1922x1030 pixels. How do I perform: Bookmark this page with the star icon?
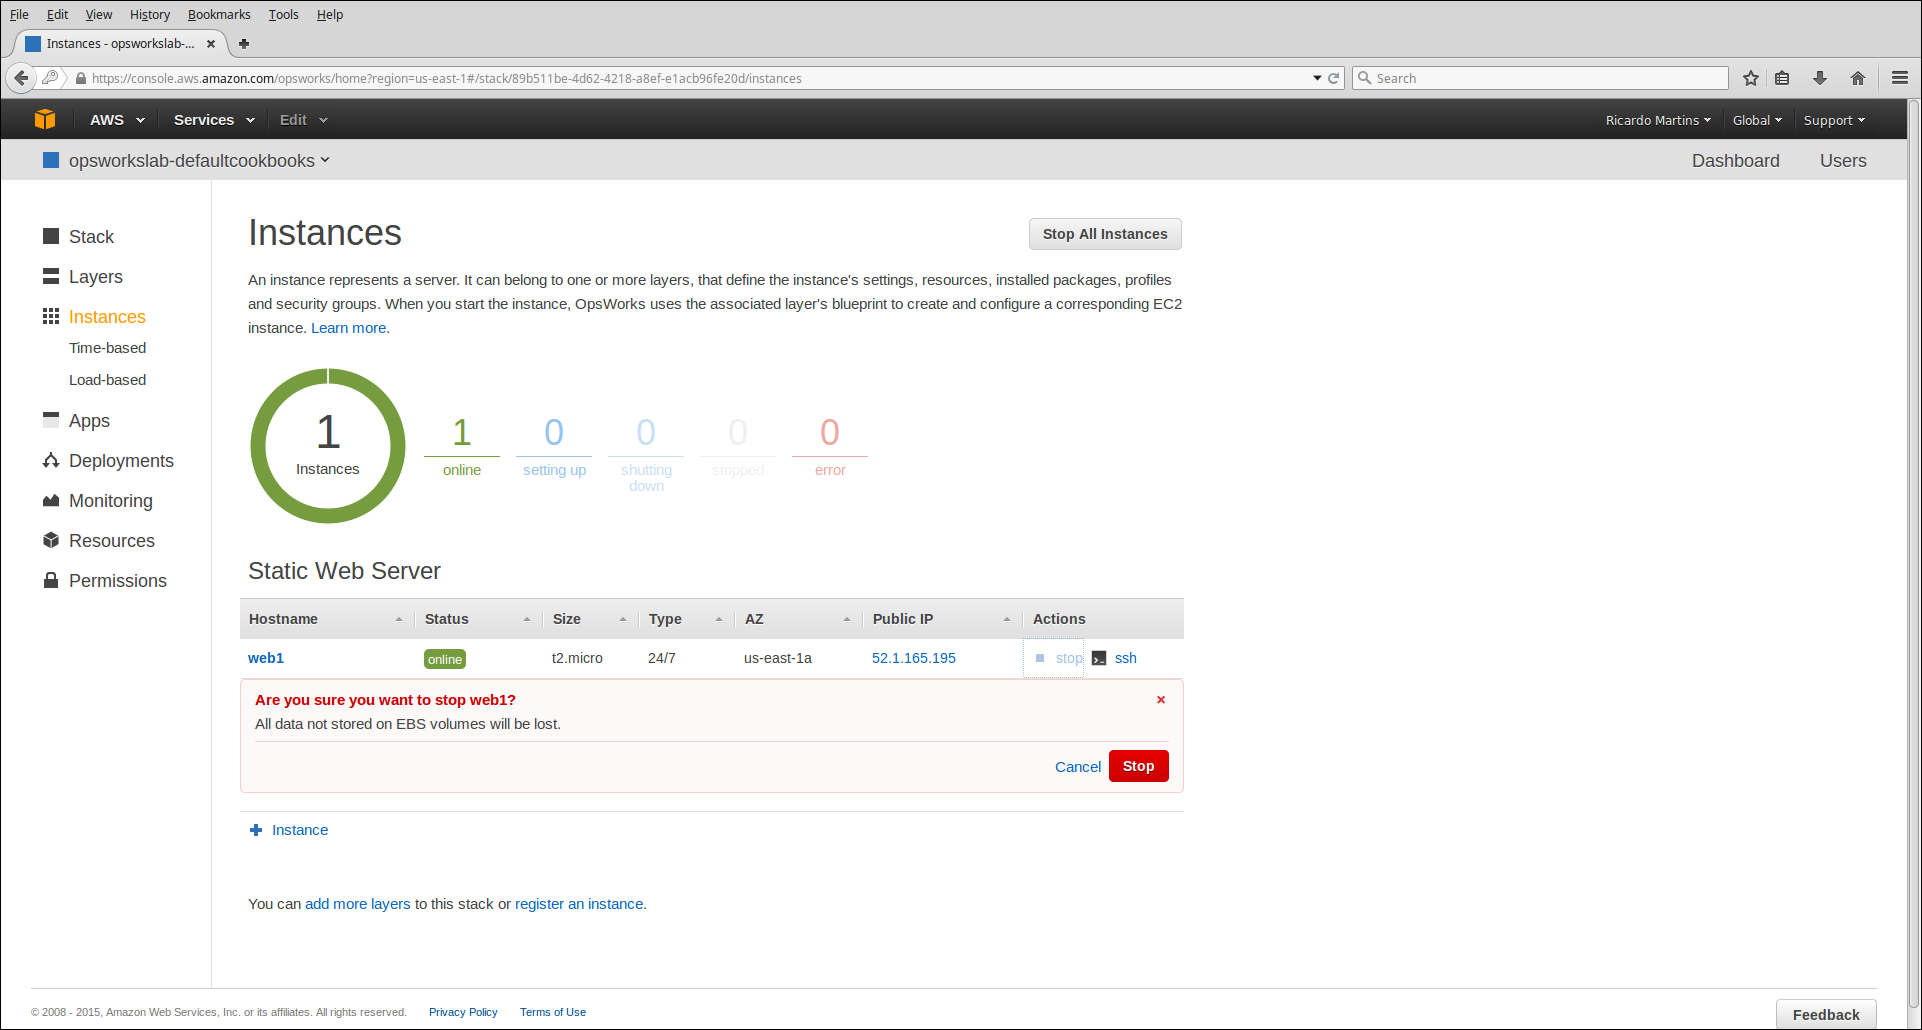click(x=1751, y=78)
